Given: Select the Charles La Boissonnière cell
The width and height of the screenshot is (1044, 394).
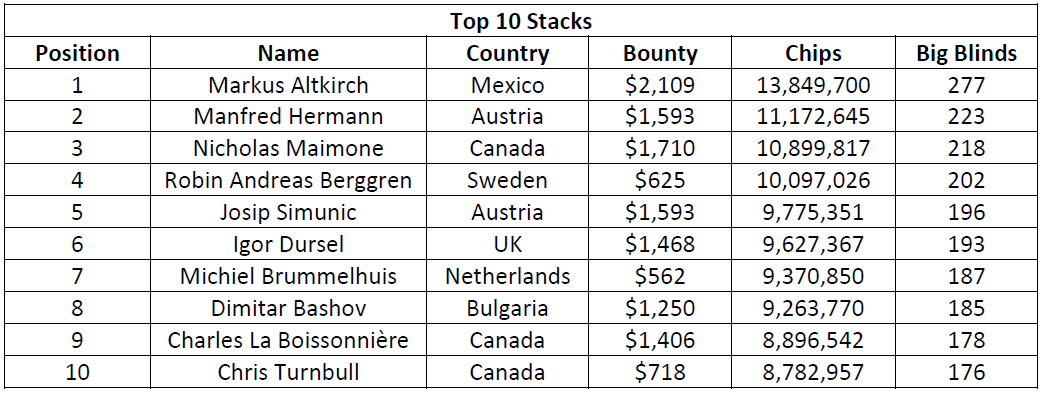Looking at the screenshot, I should [288, 340].
